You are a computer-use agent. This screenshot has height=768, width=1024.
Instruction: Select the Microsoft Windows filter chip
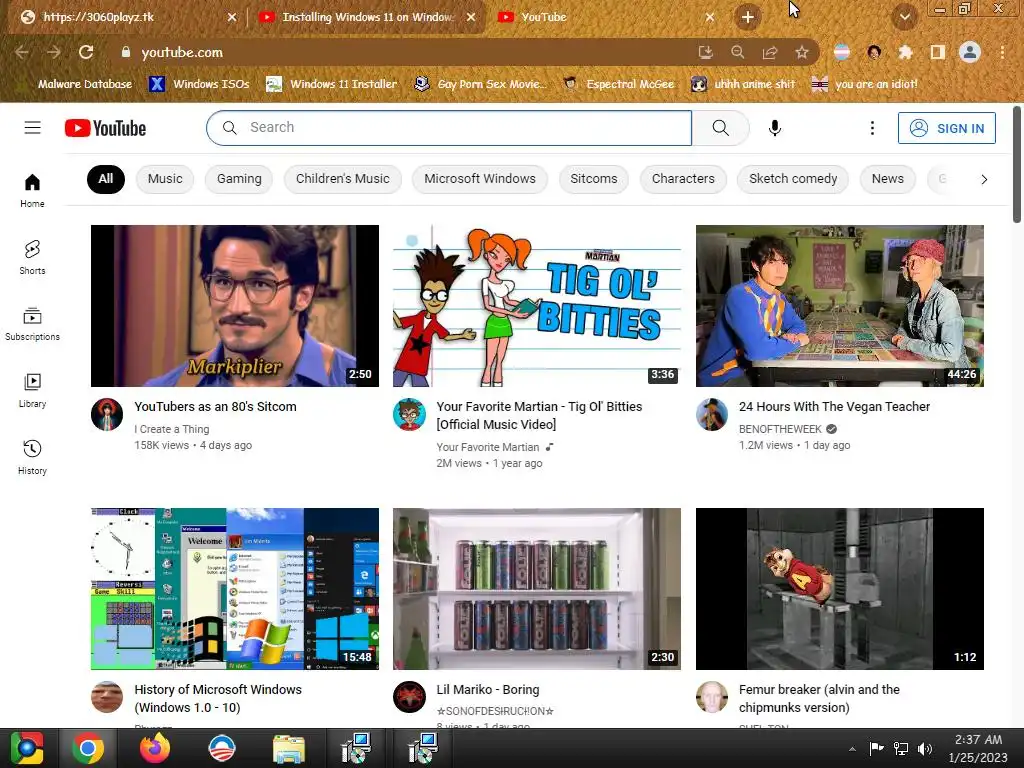(480, 179)
